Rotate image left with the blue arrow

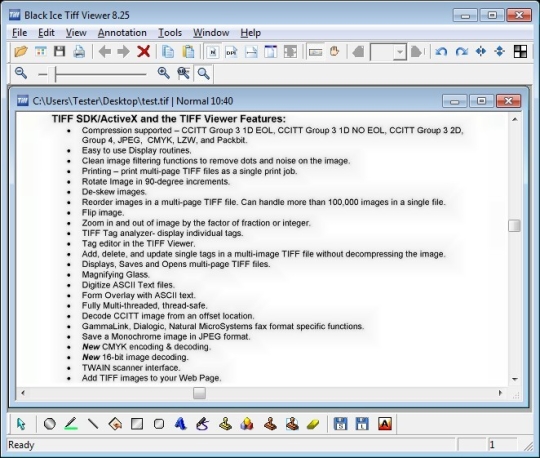[x=441, y=52]
